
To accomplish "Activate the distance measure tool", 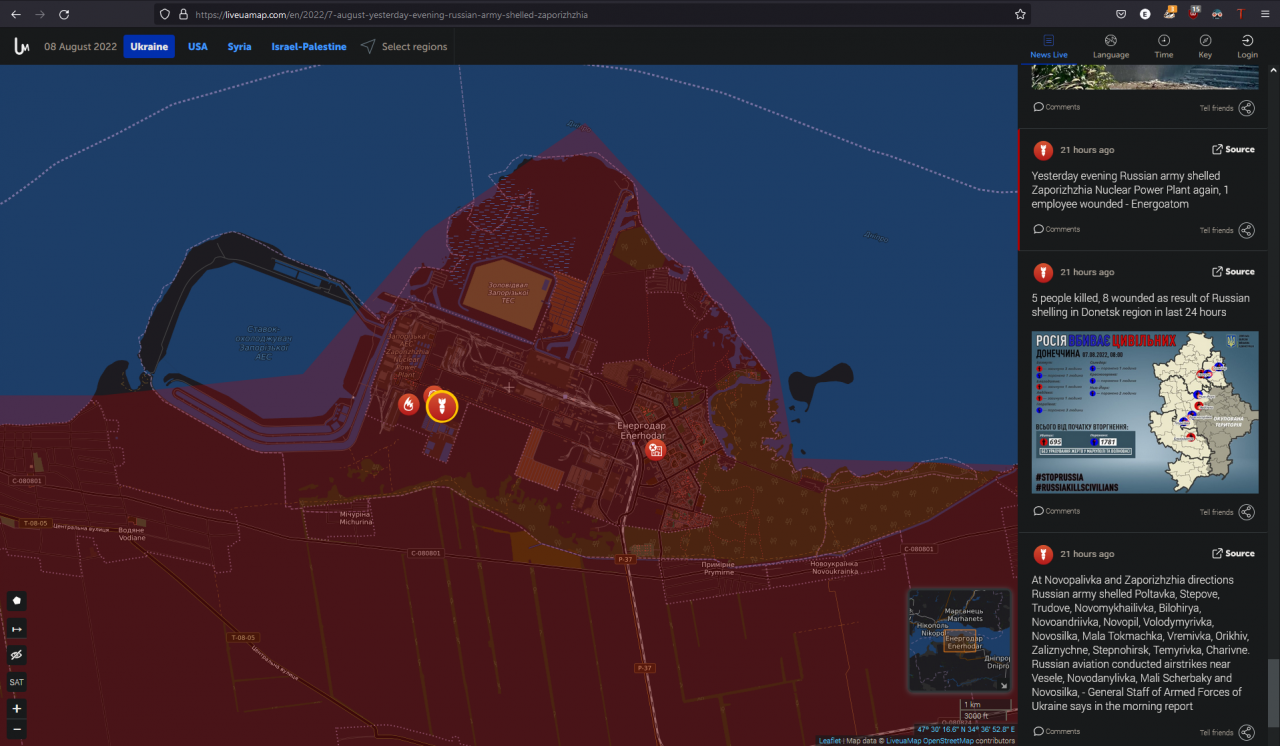I will point(16,628).
